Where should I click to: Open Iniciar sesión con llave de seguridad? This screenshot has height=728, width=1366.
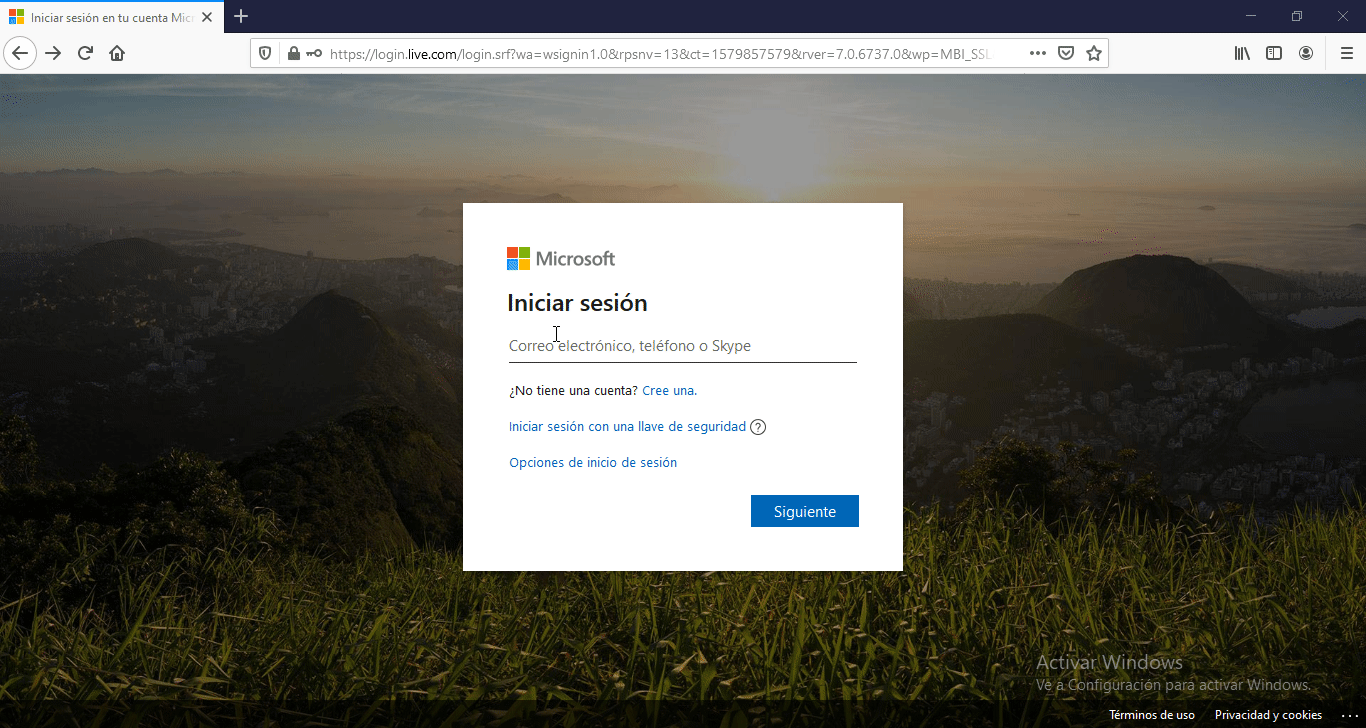(x=627, y=427)
